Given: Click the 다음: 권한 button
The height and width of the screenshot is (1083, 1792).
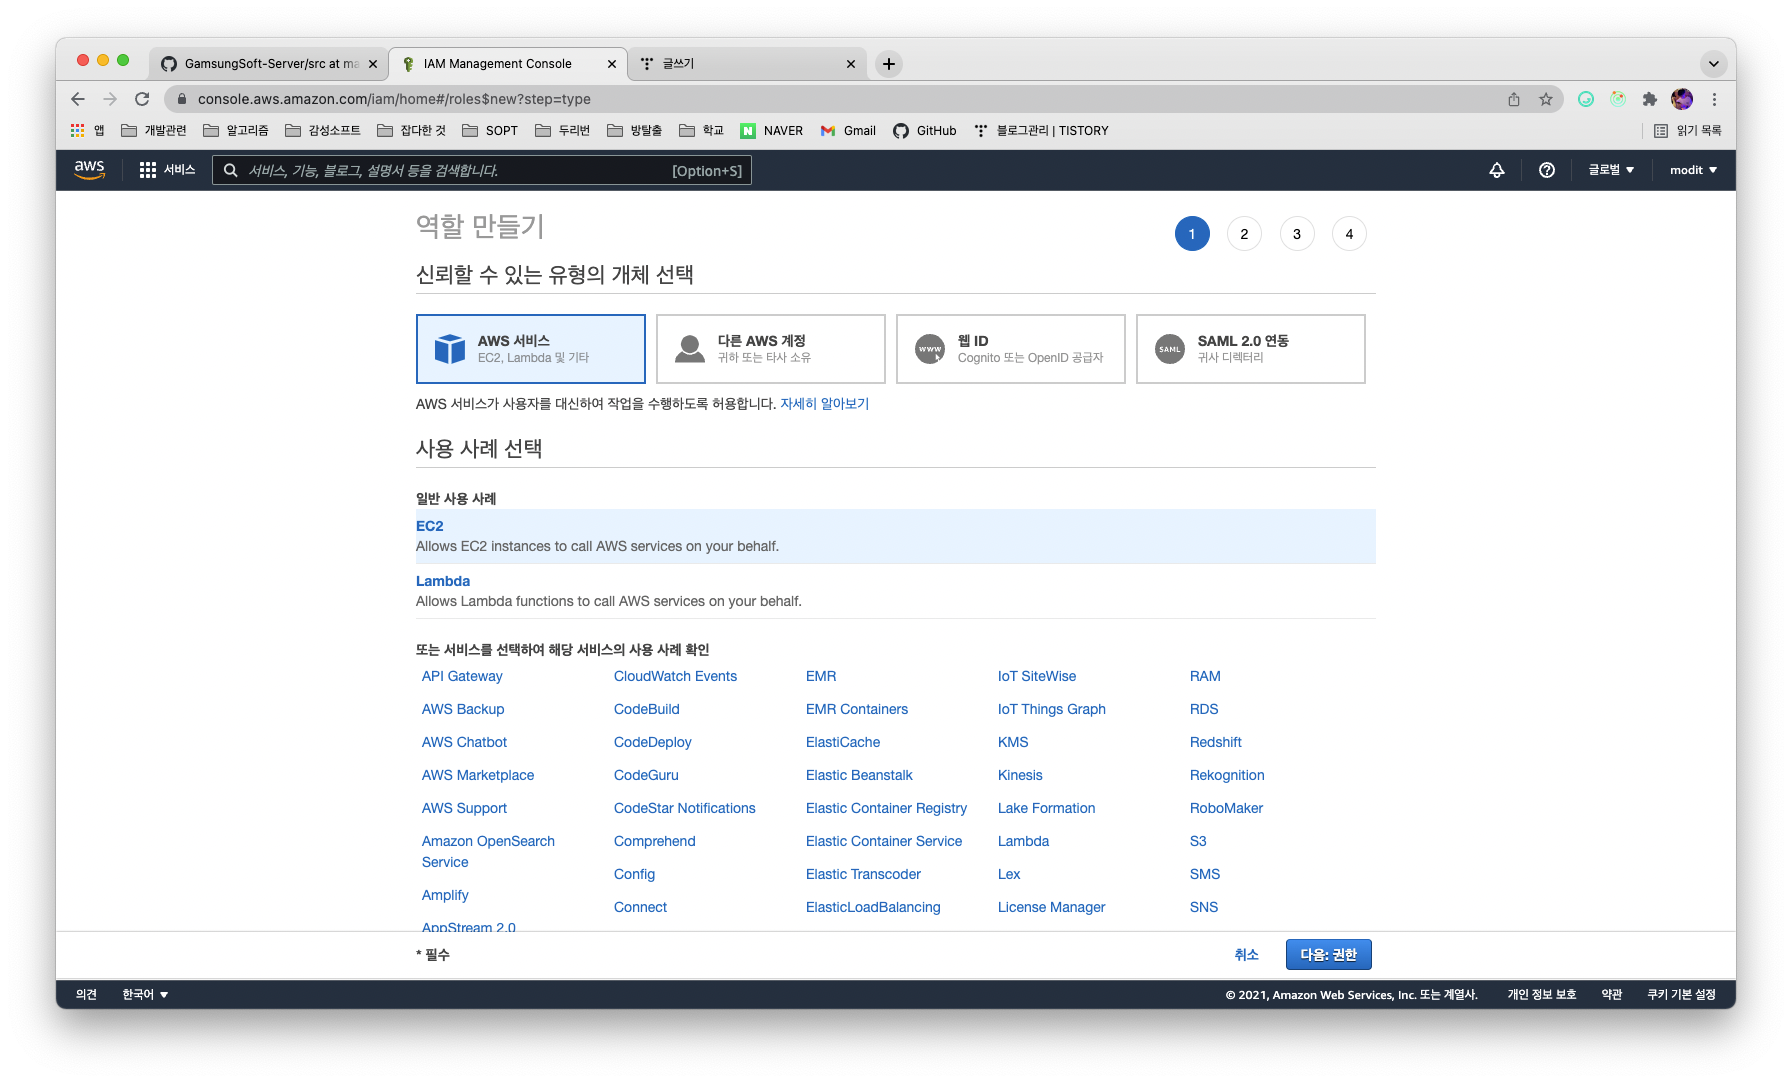Looking at the screenshot, I should tap(1328, 955).
